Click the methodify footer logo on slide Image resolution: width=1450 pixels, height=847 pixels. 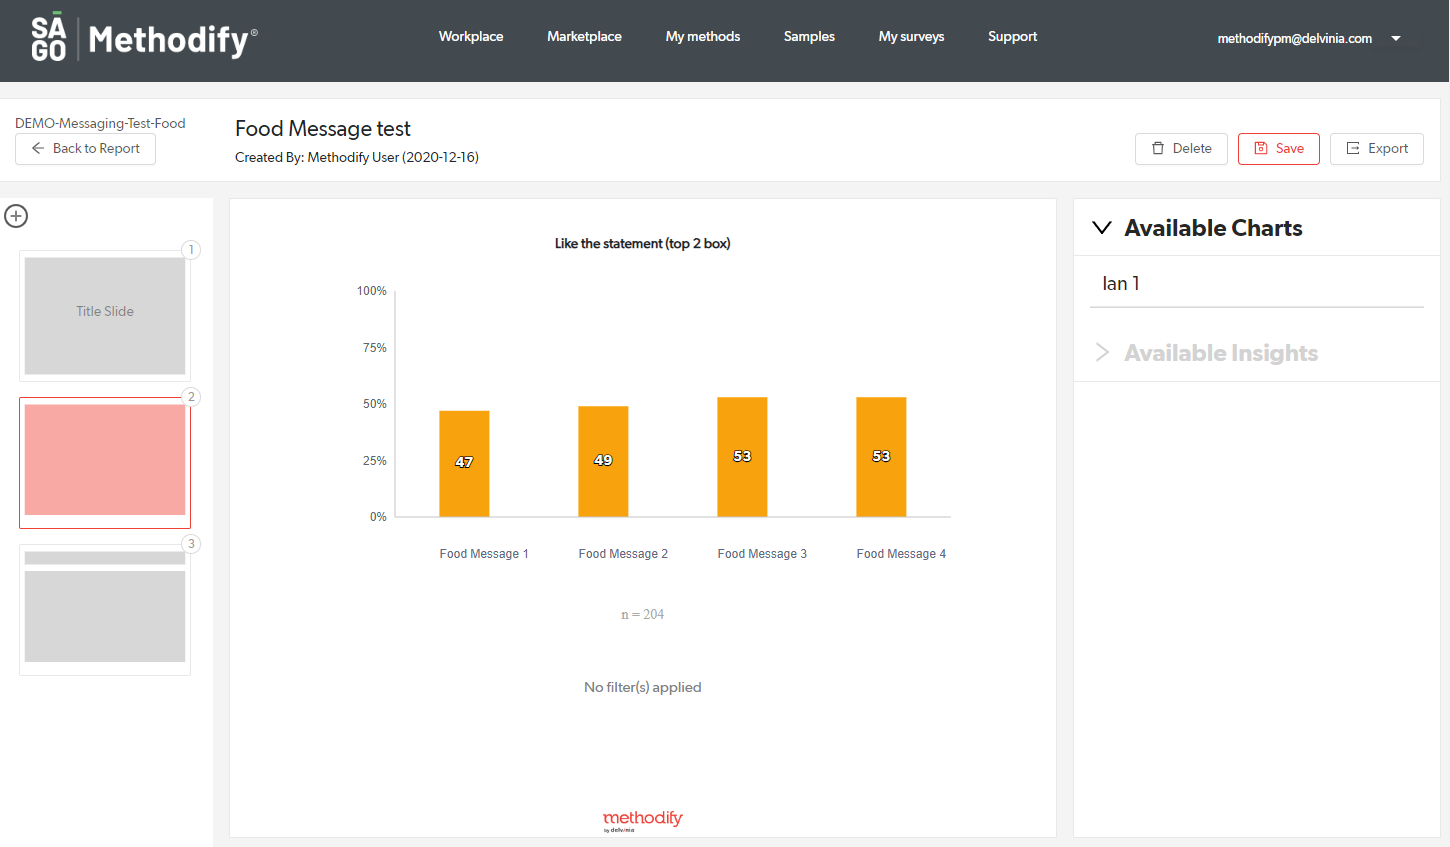point(642,820)
